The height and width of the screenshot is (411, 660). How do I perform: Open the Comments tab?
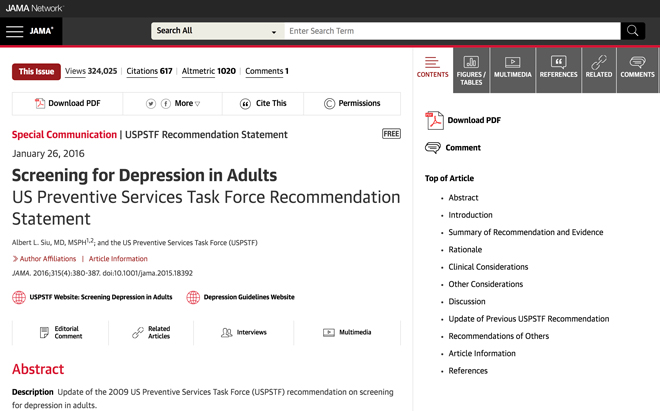(637, 70)
